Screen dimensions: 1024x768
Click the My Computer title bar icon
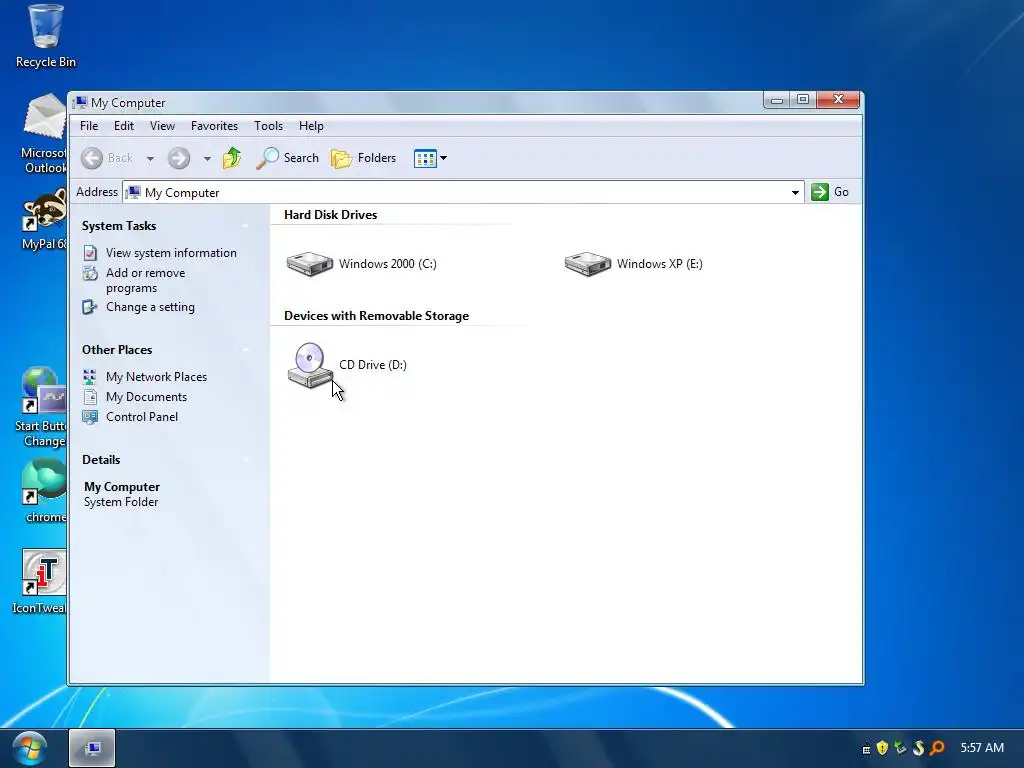tap(80, 103)
